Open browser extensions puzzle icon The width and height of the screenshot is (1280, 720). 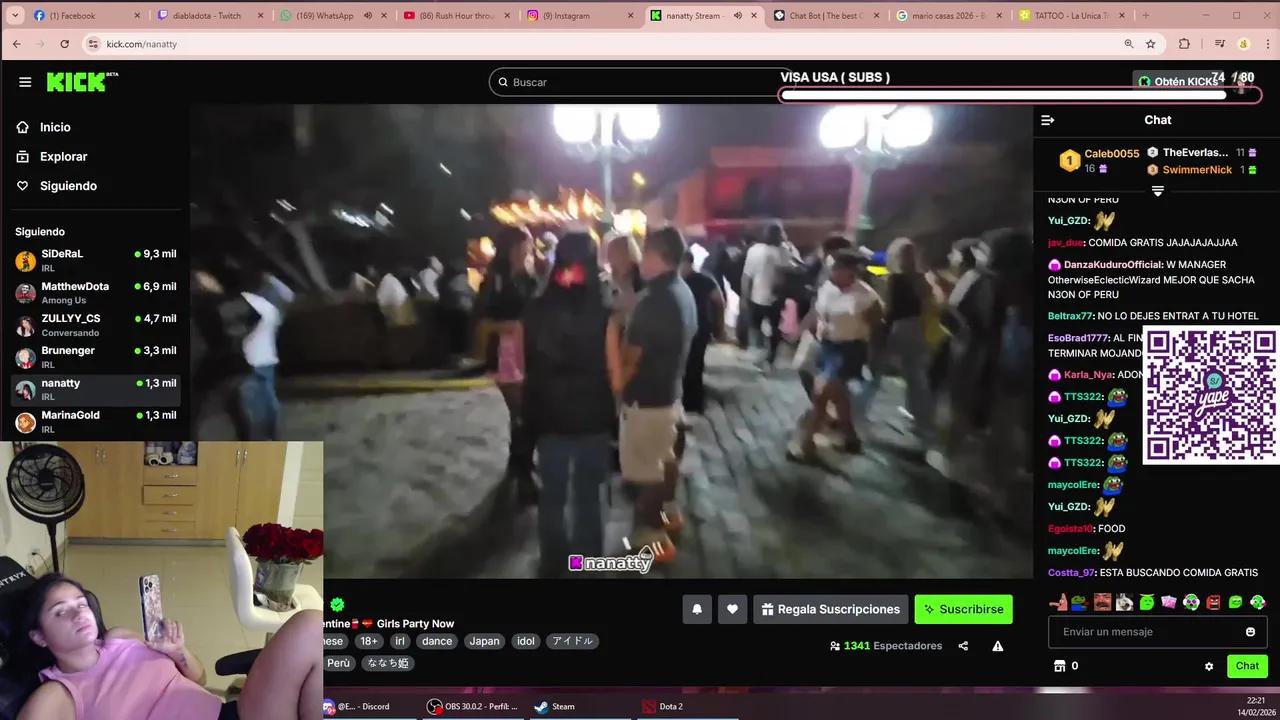[1185, 44]
